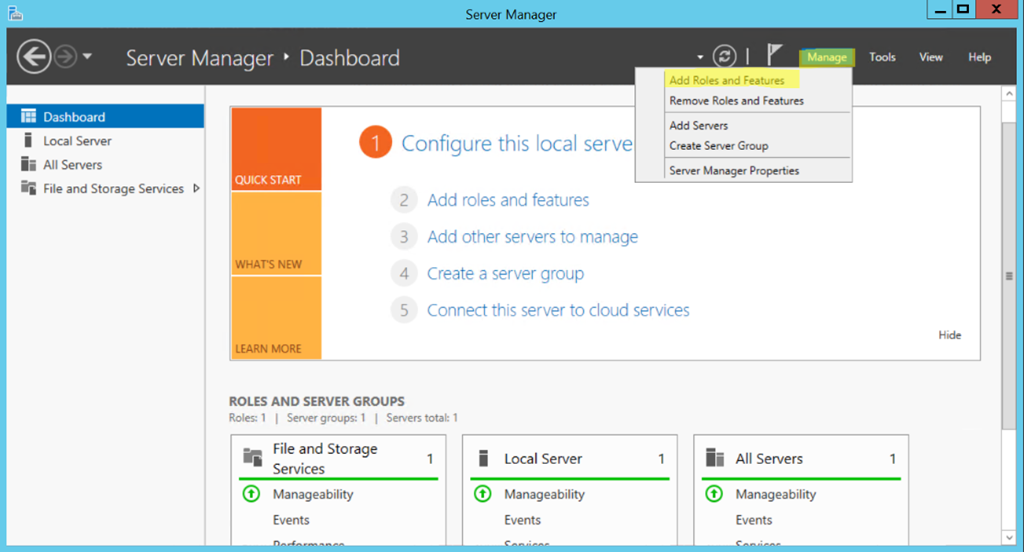Viewport: 1024px width, 552px height.
Task: Open dropdown arrow beside refresh icon
Action: pos(700,57)
